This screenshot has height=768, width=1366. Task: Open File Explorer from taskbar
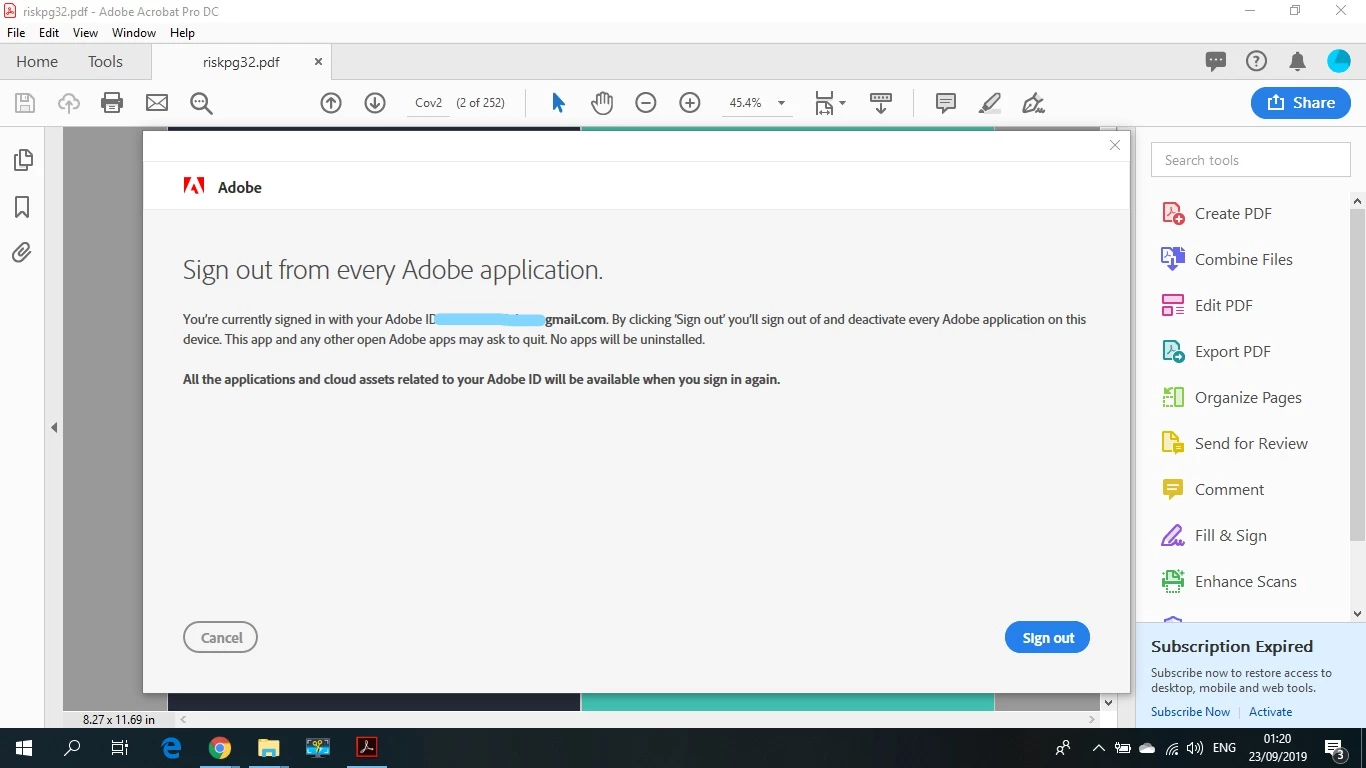[x=269, y=748]
